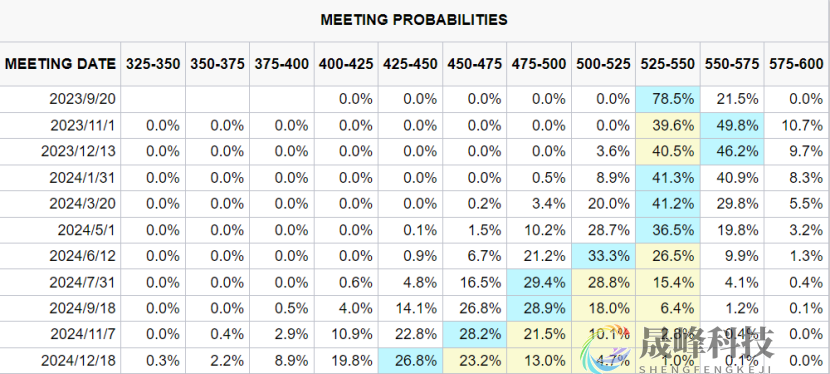This screenshot has height=374, width=830.
Task: Select the 525-550 column header
Action: 667,64
